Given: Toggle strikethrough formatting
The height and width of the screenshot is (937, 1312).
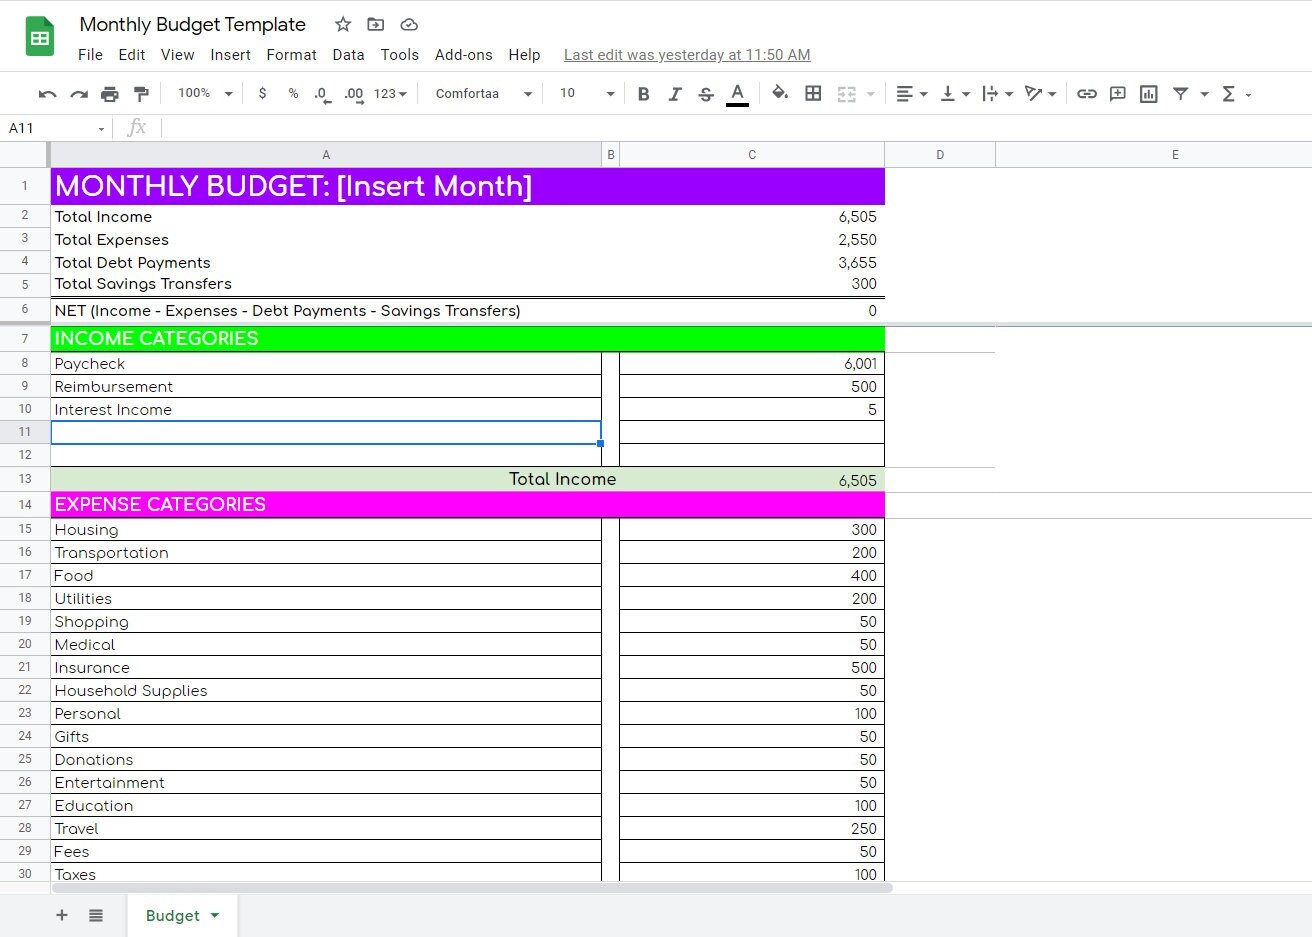Looking at the screenshot, I should coord(706,94).
